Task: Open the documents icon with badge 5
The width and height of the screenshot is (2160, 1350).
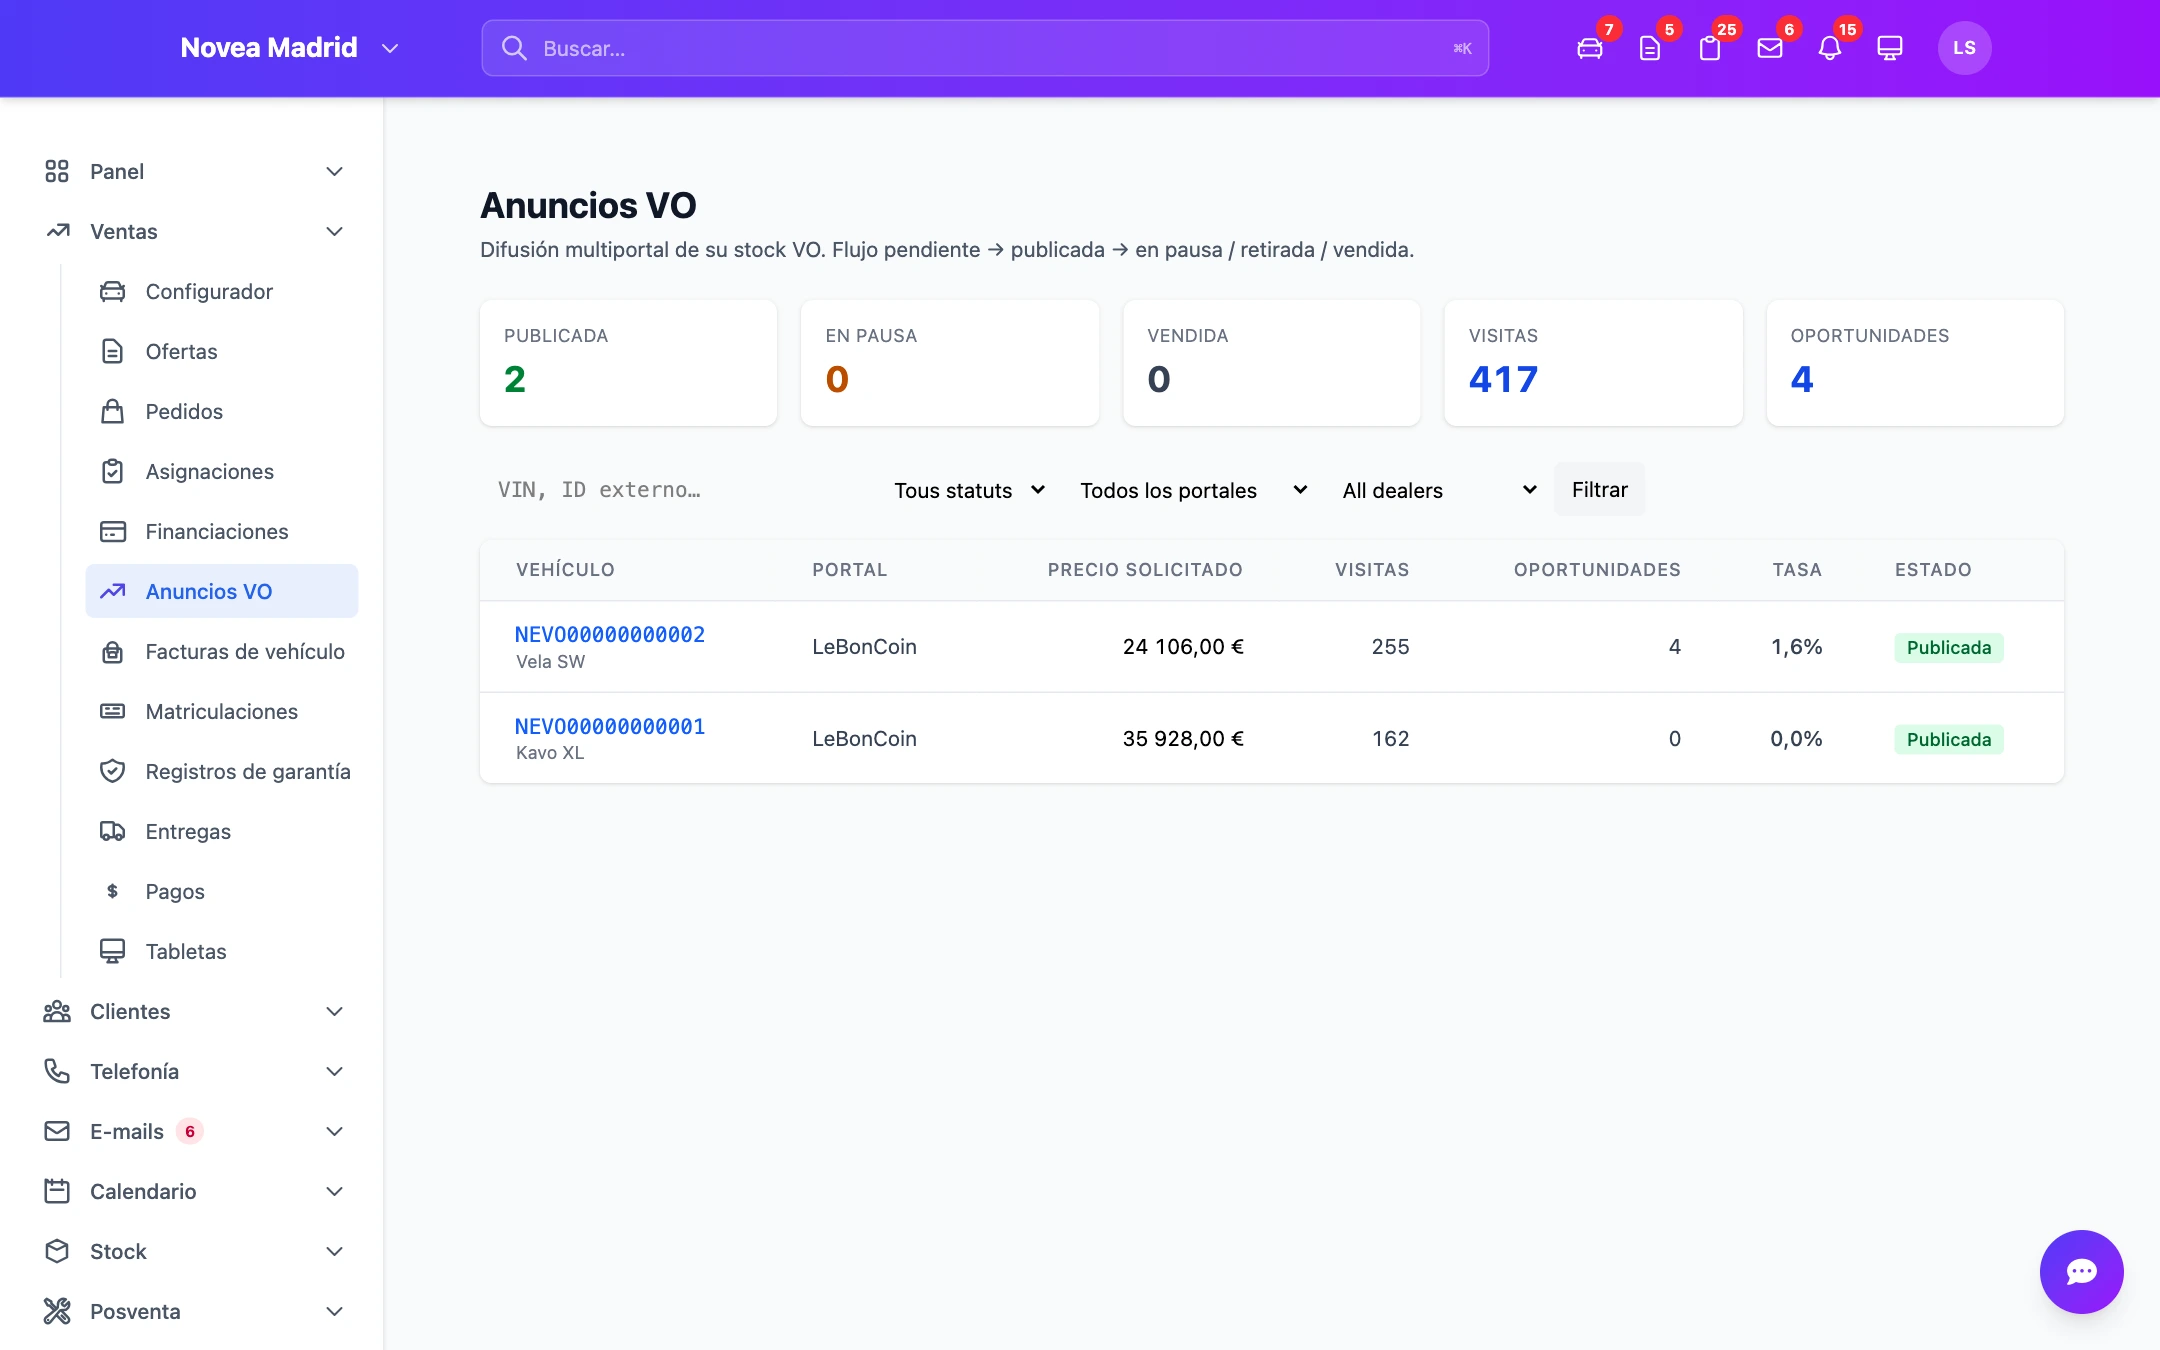Action: [x=1650, y=48]
